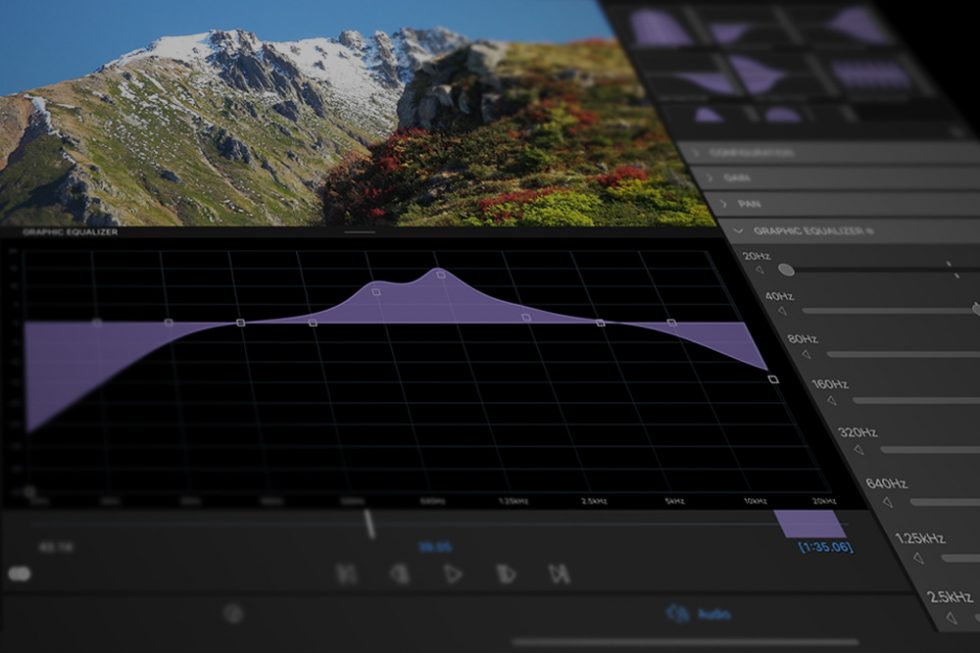The image size is (980, 653).
Task: Select the step-forward-one-frame transport icon
Action: [504, 572]
